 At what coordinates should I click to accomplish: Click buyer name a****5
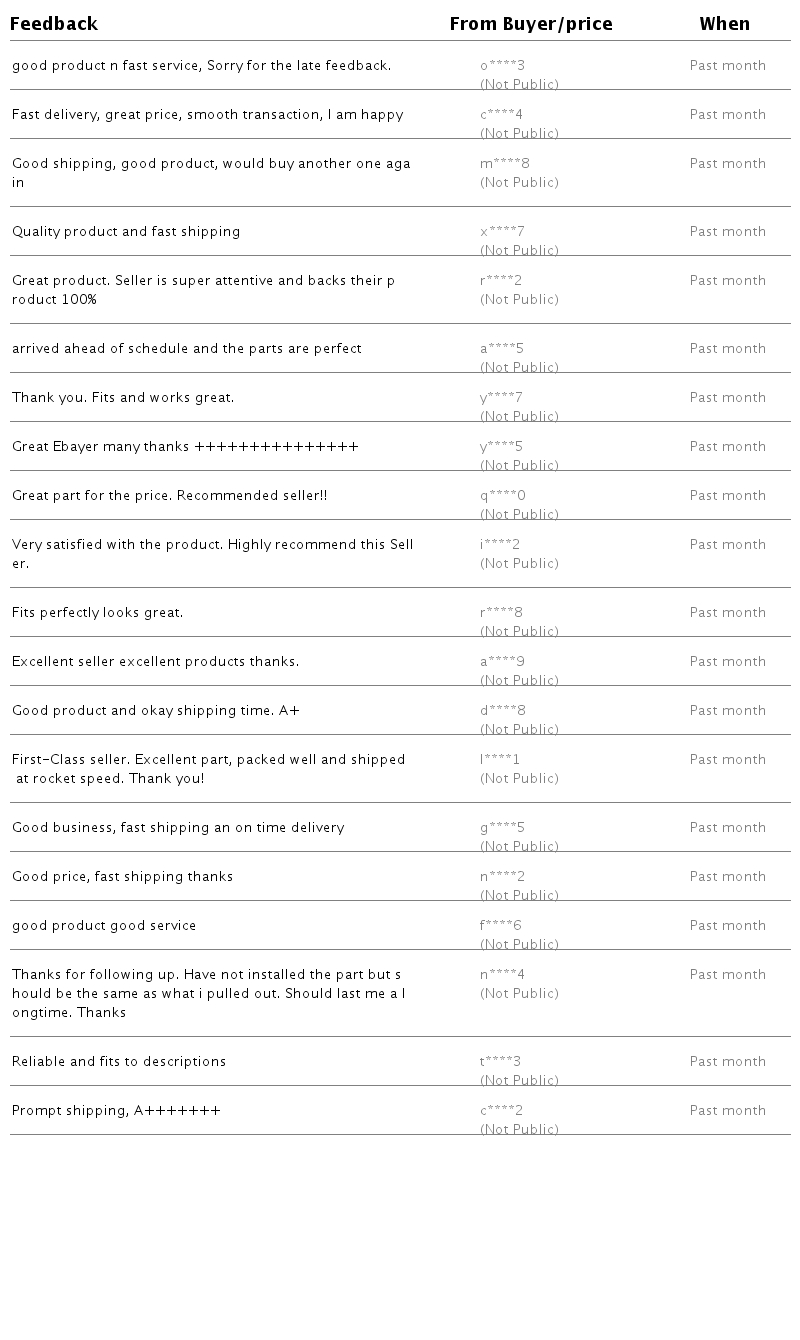tap(502, 349)
